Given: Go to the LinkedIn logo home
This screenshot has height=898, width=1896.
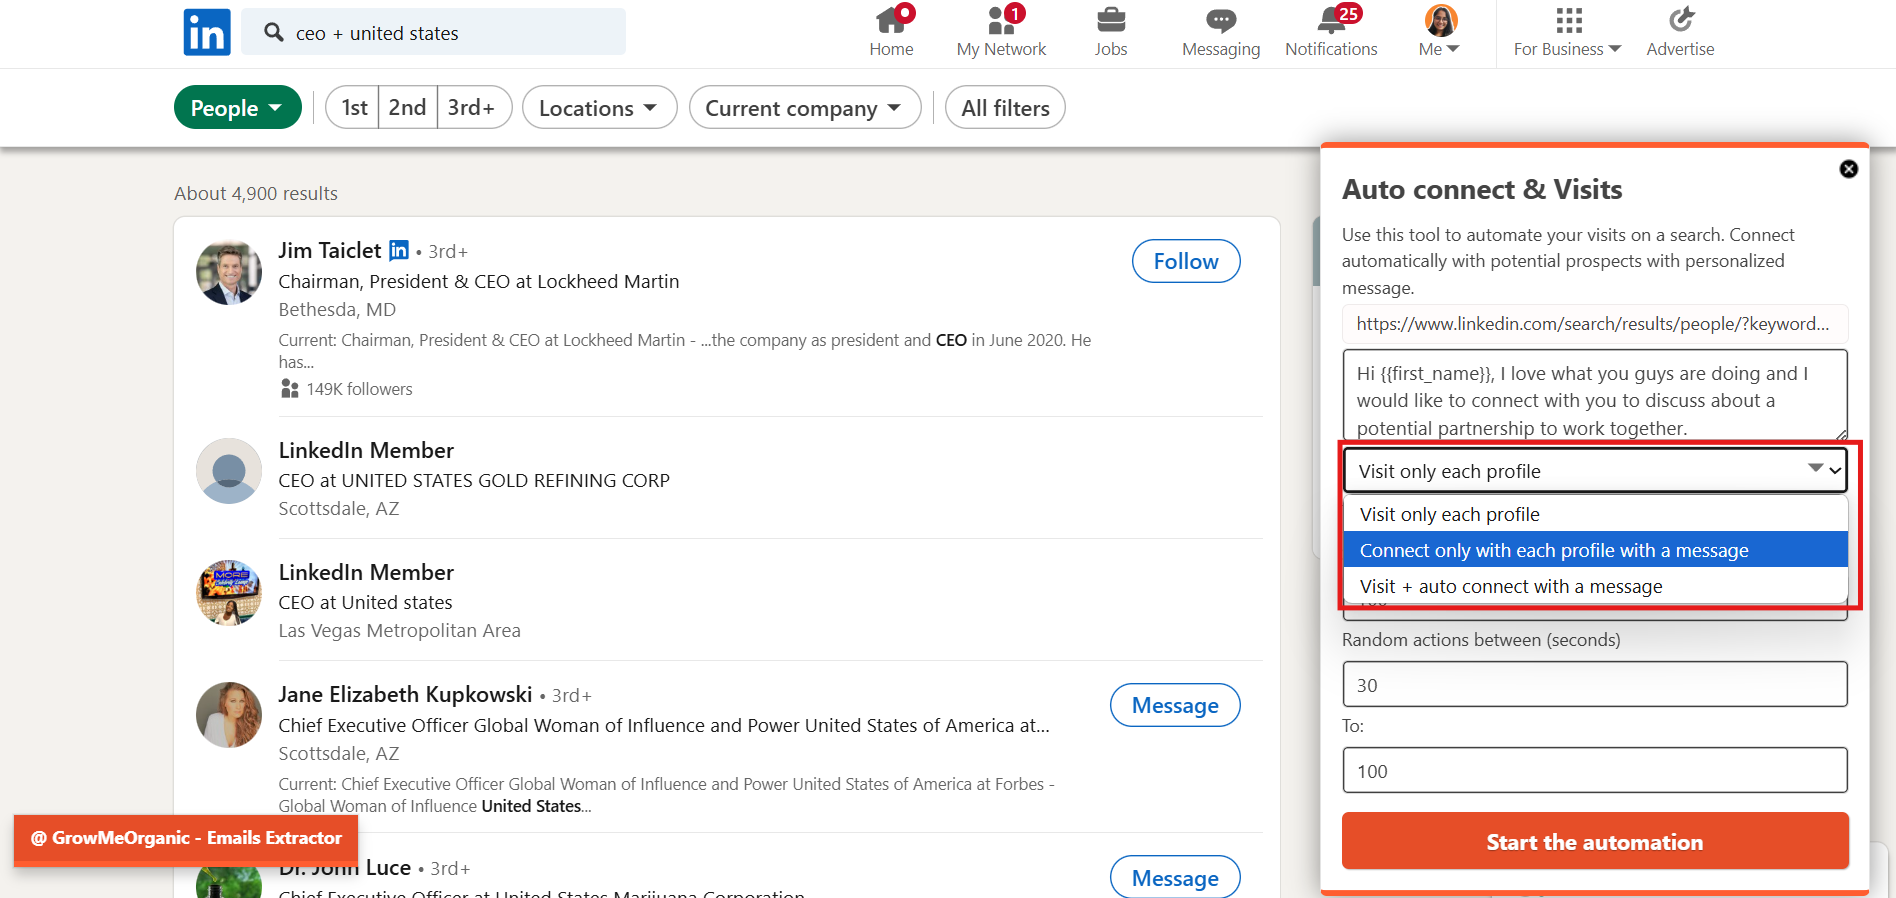Looking at the screenshot, I should [207, 32].
